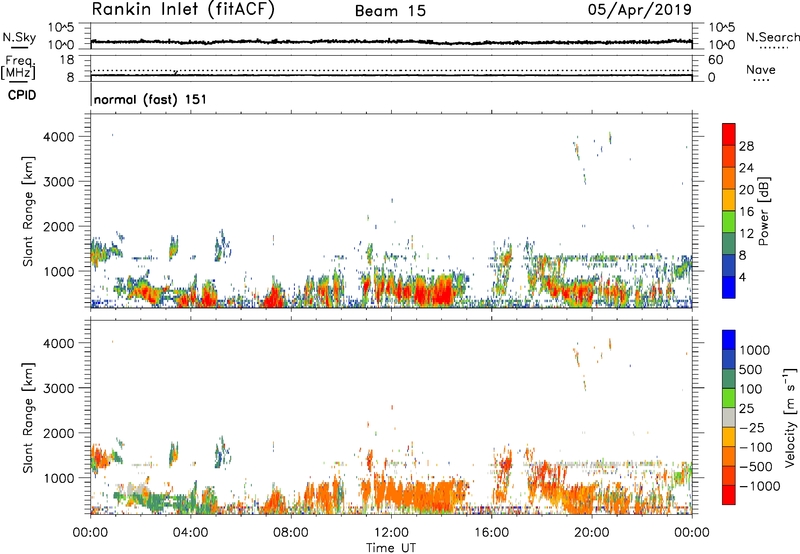Select the 'Freq. [MHz]' axis label
Image resolution: width=800 pixels, height=554 pixels.
tap(18, 67)
